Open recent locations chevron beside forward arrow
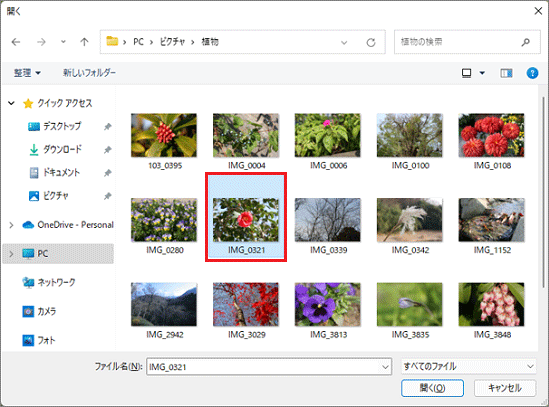 click(x=63, y=42)
